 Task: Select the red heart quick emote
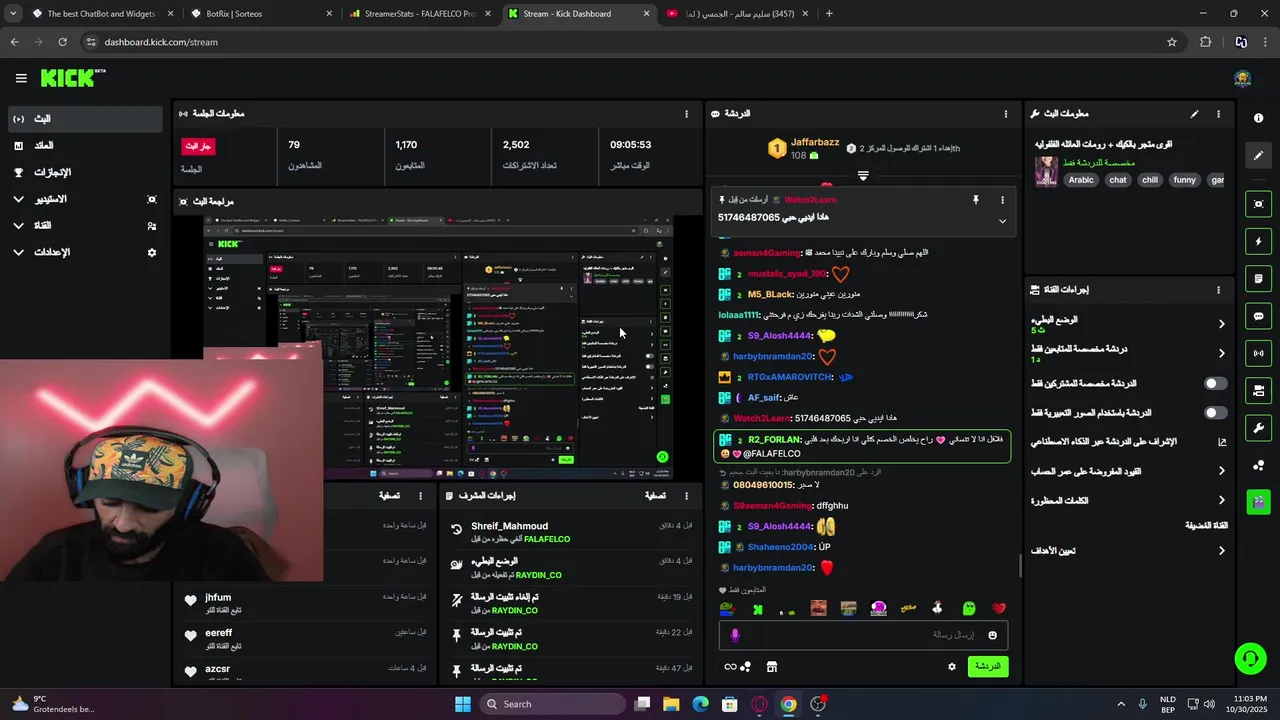tap(998, 608)
